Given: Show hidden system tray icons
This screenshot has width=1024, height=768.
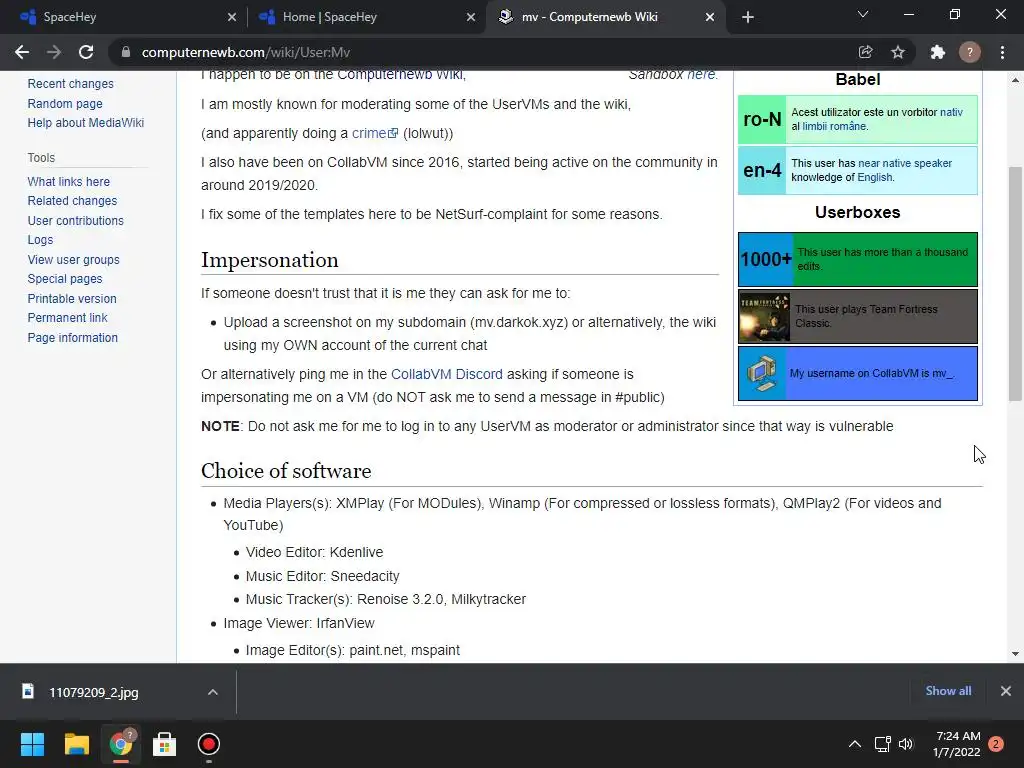Looking at the screenshot, I should tap(854, 744).
